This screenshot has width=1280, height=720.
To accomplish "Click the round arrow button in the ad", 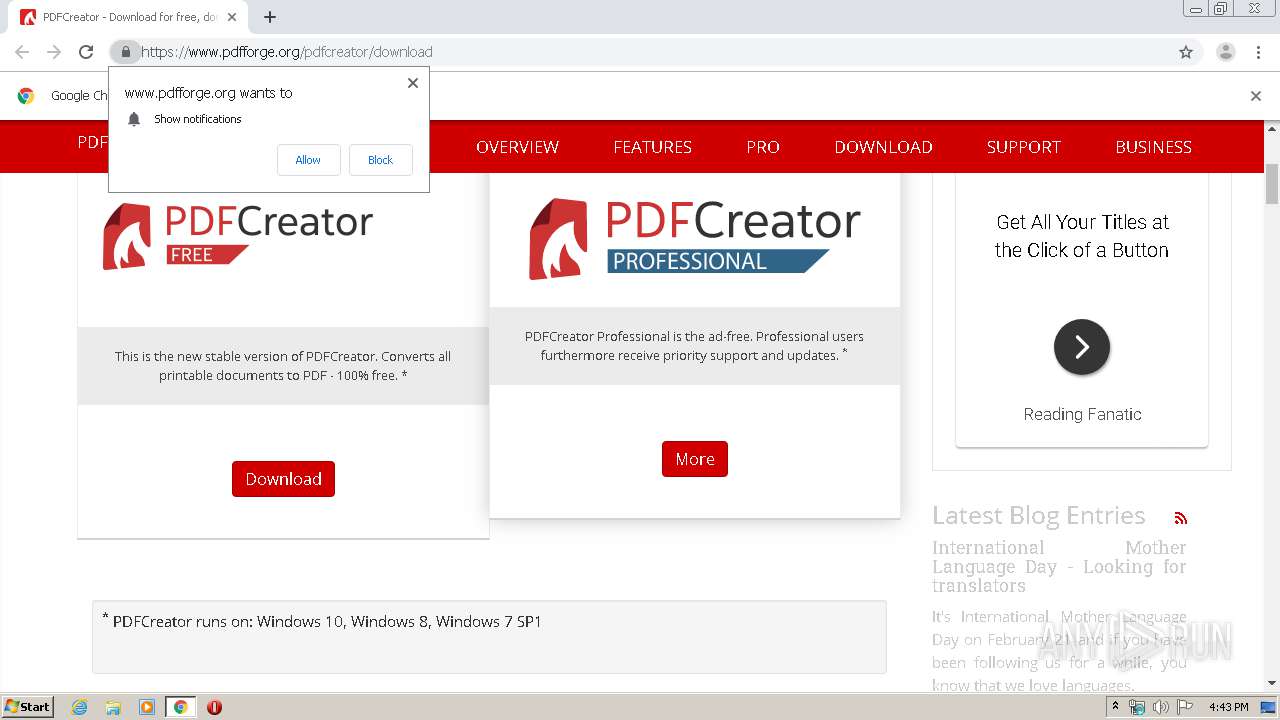I will [1082, 347].
